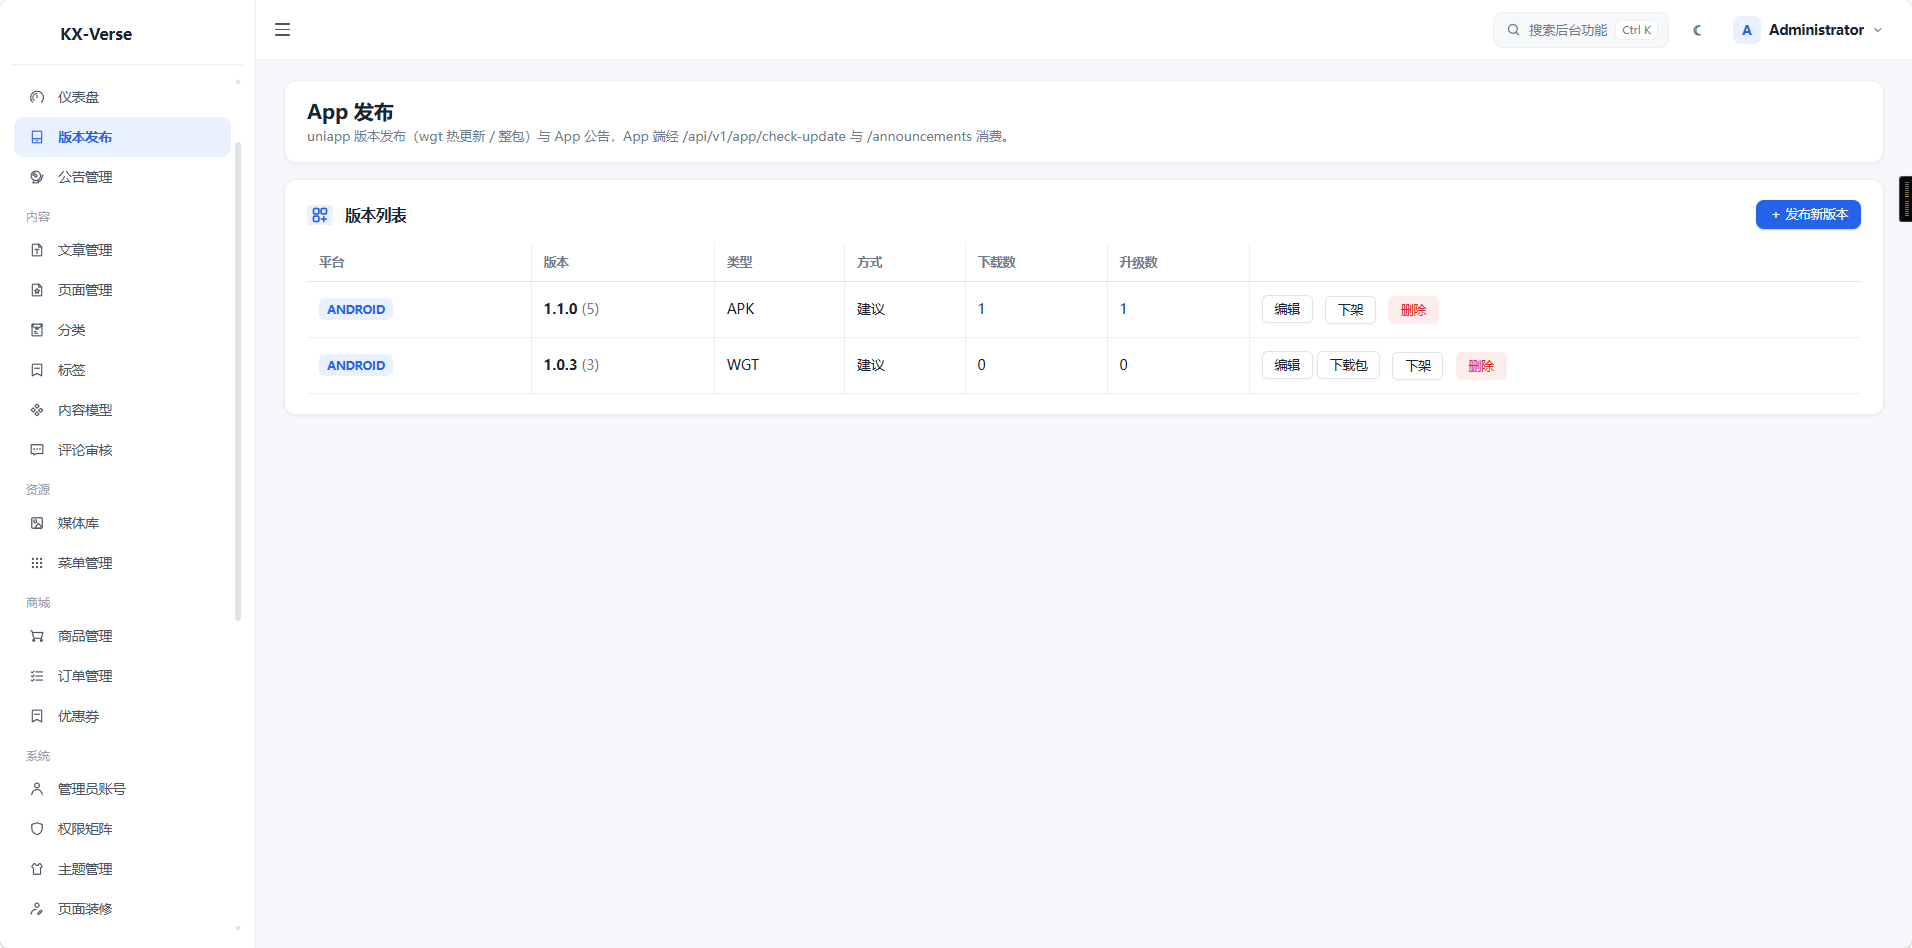This screenshot has width=1912, height=948.
Task: Toggle the sidebar with the hamburger icon
Action: point(283,30)
